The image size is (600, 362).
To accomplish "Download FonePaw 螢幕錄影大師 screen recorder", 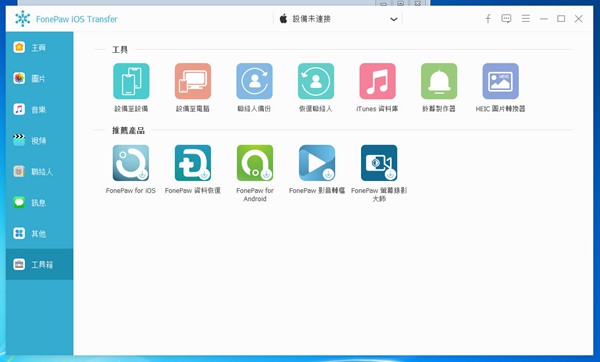I will click(x=379, y=163).
